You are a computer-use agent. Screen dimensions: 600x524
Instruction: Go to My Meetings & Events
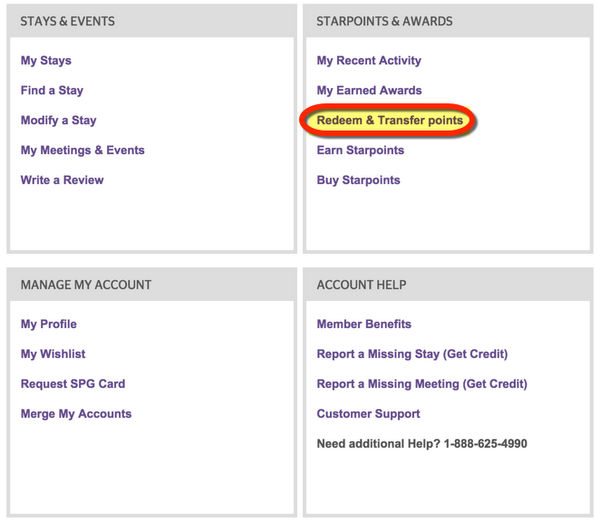83,150
